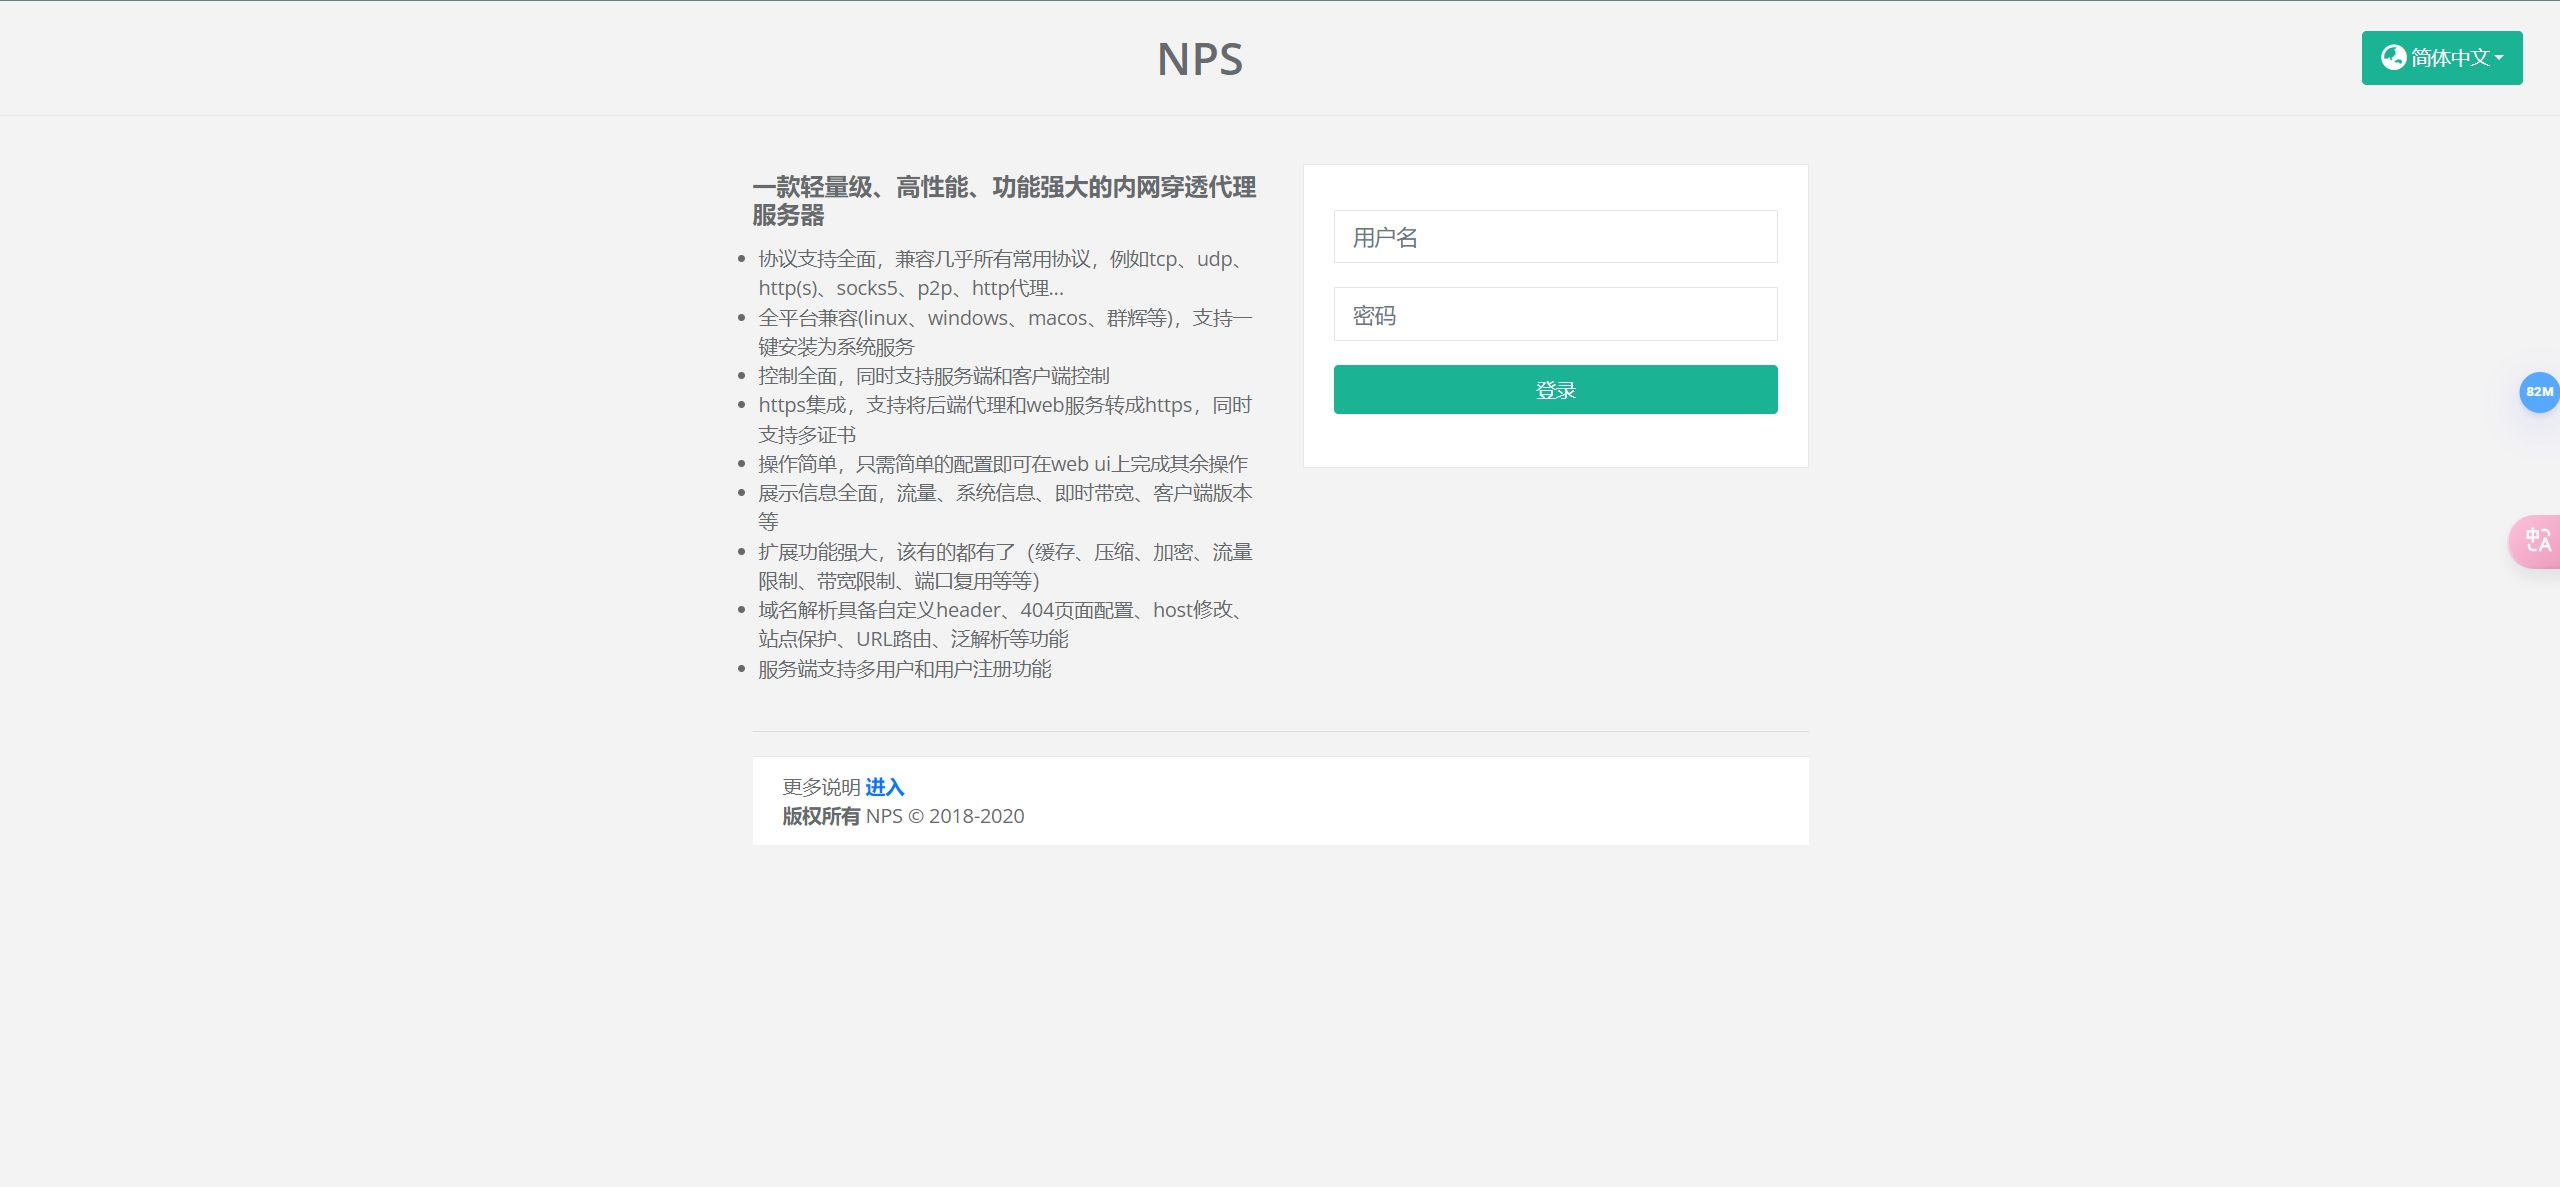Focus the 密码 password field
This screenshot has width=2560, height=1187.
pos(1555,315)
